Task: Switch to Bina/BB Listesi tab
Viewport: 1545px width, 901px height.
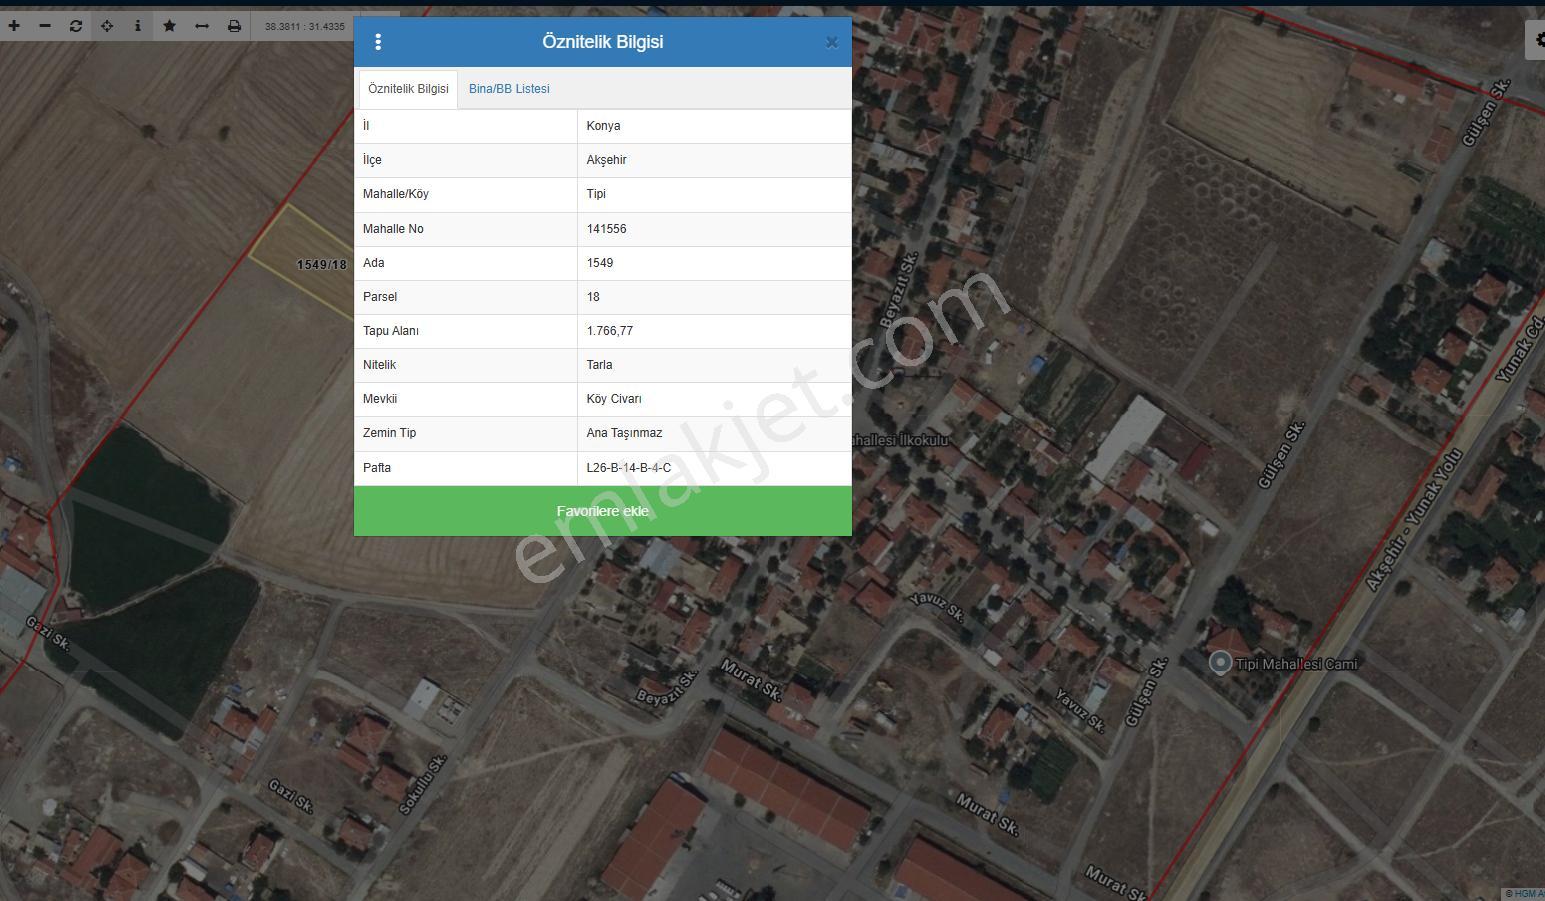Action: pyautogui.click(x=509, y=89)
